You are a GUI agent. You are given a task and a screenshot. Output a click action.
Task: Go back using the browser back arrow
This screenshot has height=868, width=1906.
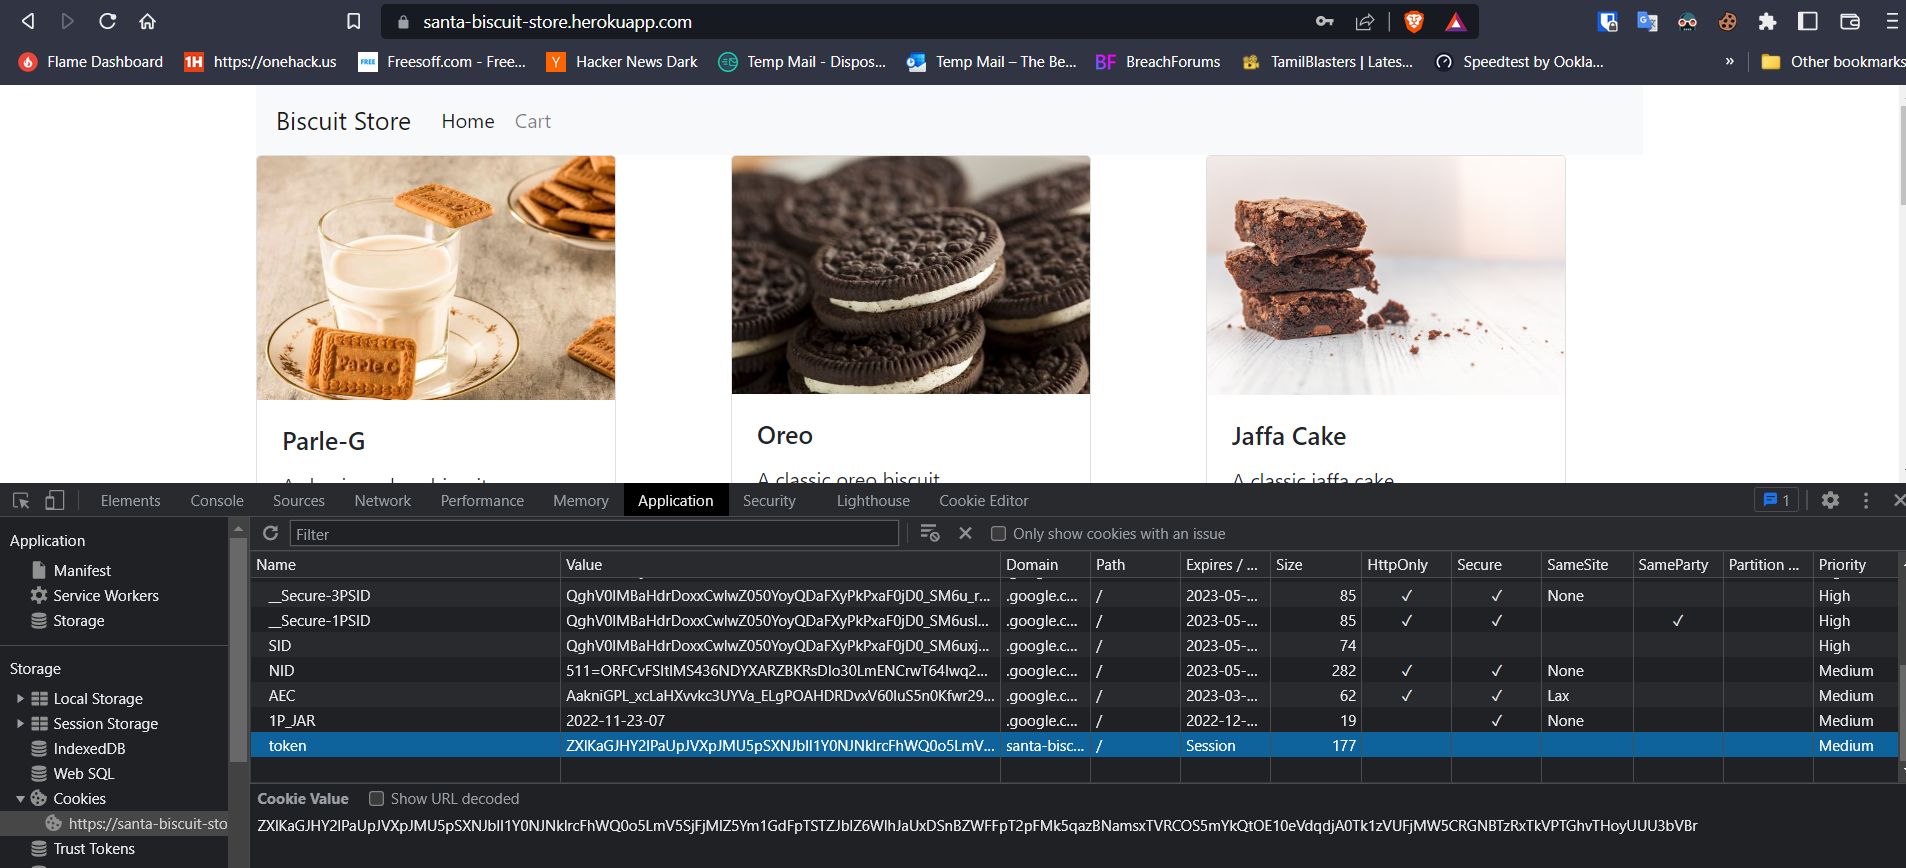pos(28,21)
